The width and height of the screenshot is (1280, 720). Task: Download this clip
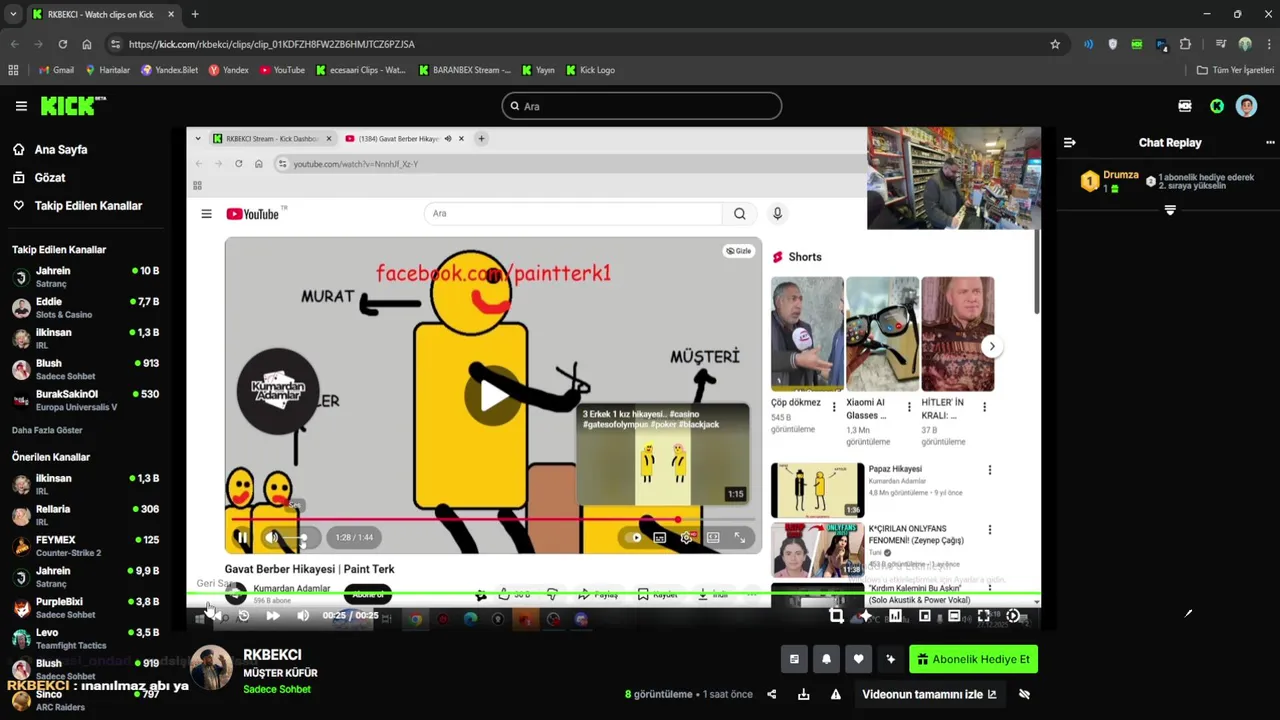click(x=804, y=694)
